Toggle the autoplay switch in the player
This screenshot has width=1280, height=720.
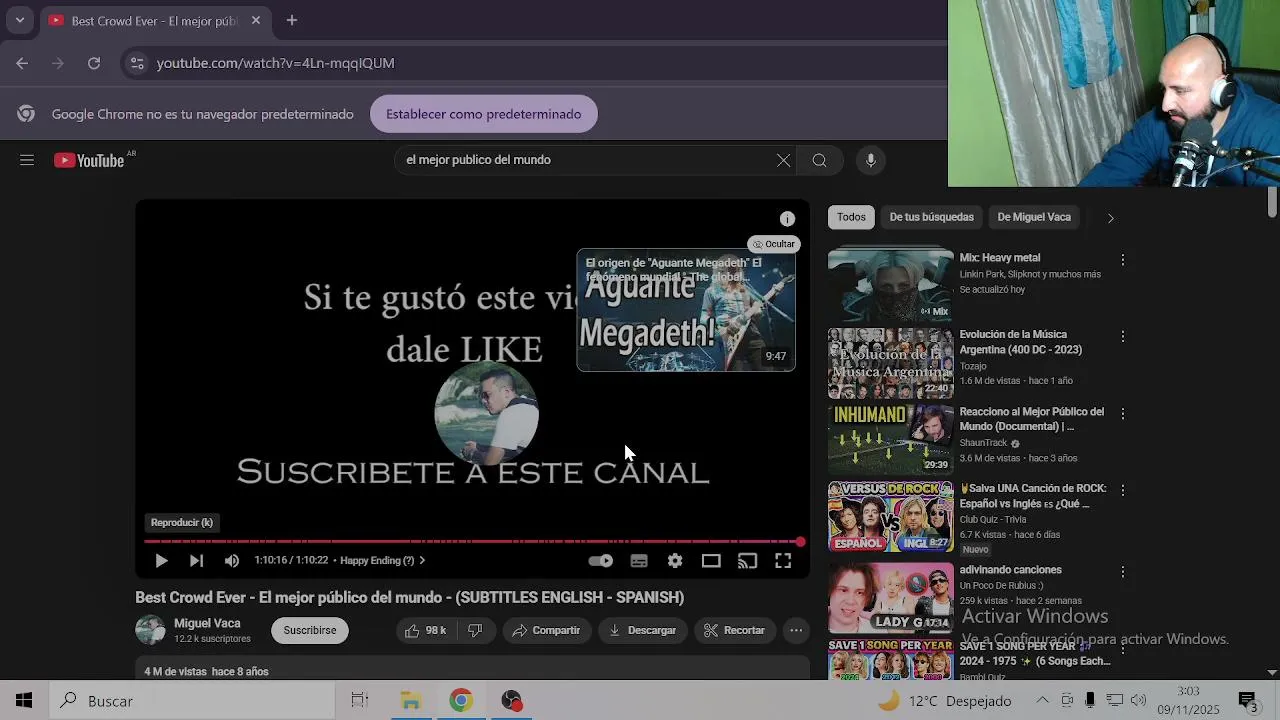tap(600, 561)
